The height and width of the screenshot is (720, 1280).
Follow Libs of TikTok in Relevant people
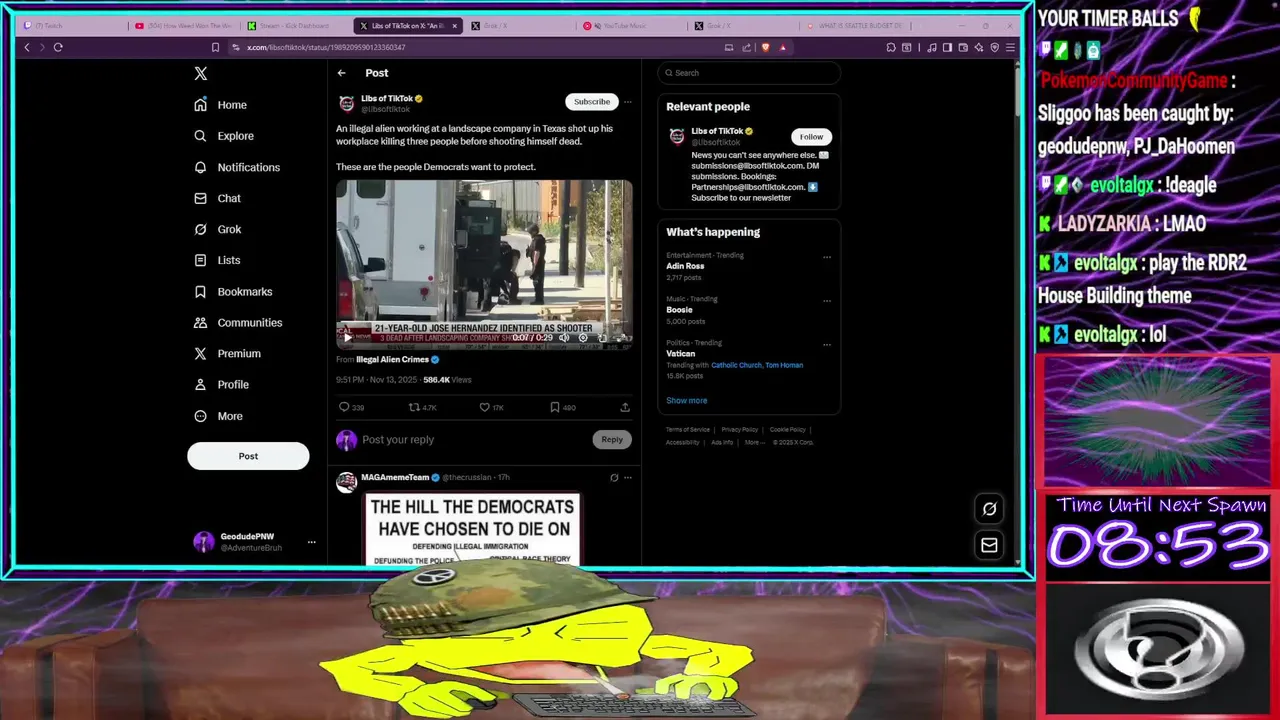[811, 137]
